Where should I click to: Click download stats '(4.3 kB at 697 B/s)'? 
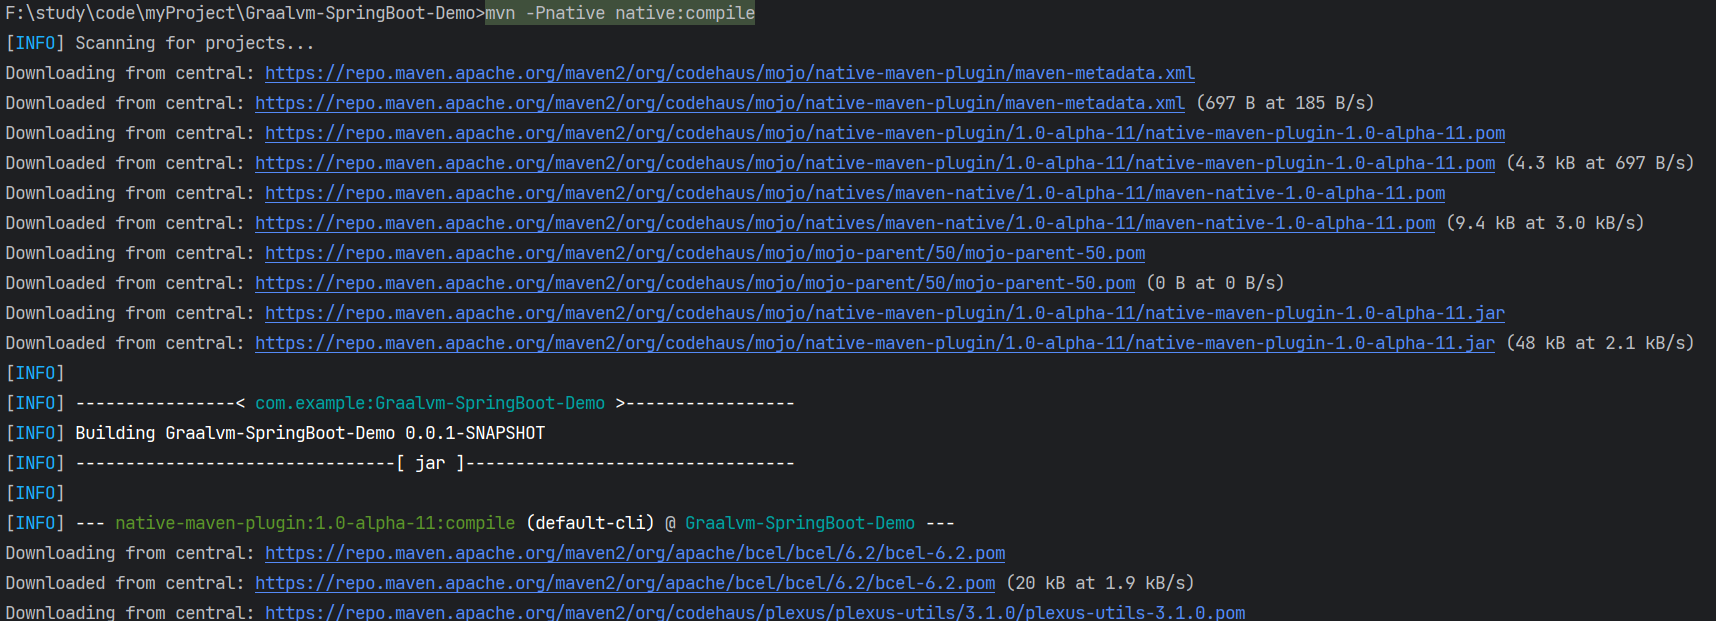click(x=1600, y=163)
